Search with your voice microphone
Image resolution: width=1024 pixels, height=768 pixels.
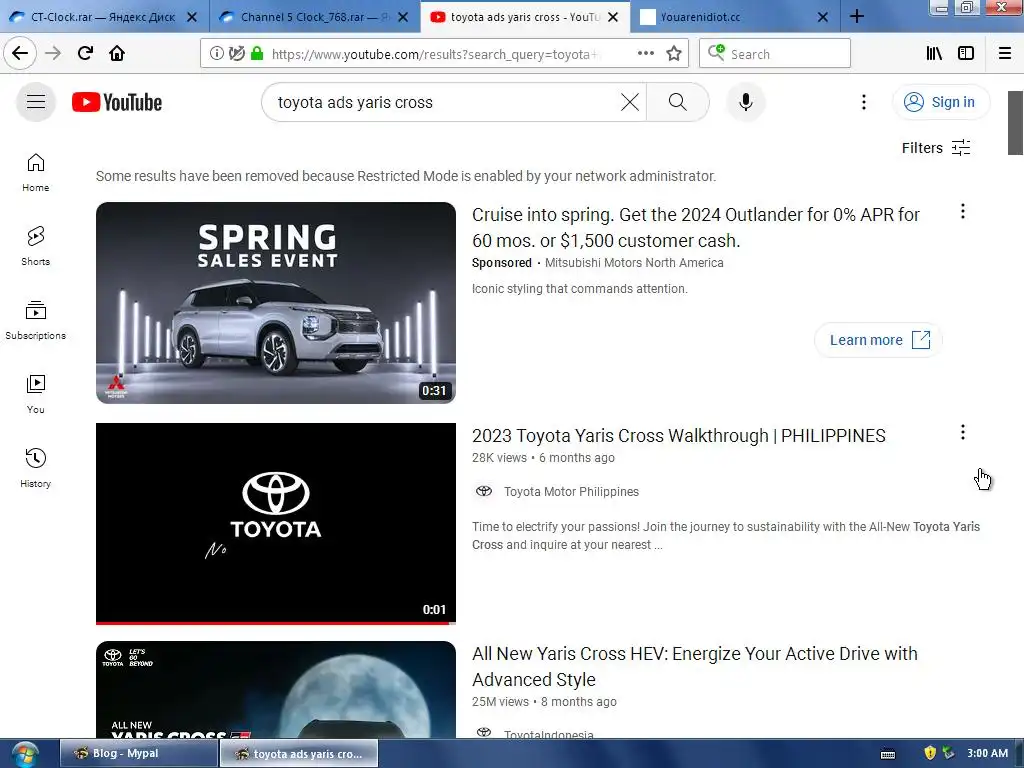pos(746,102)
